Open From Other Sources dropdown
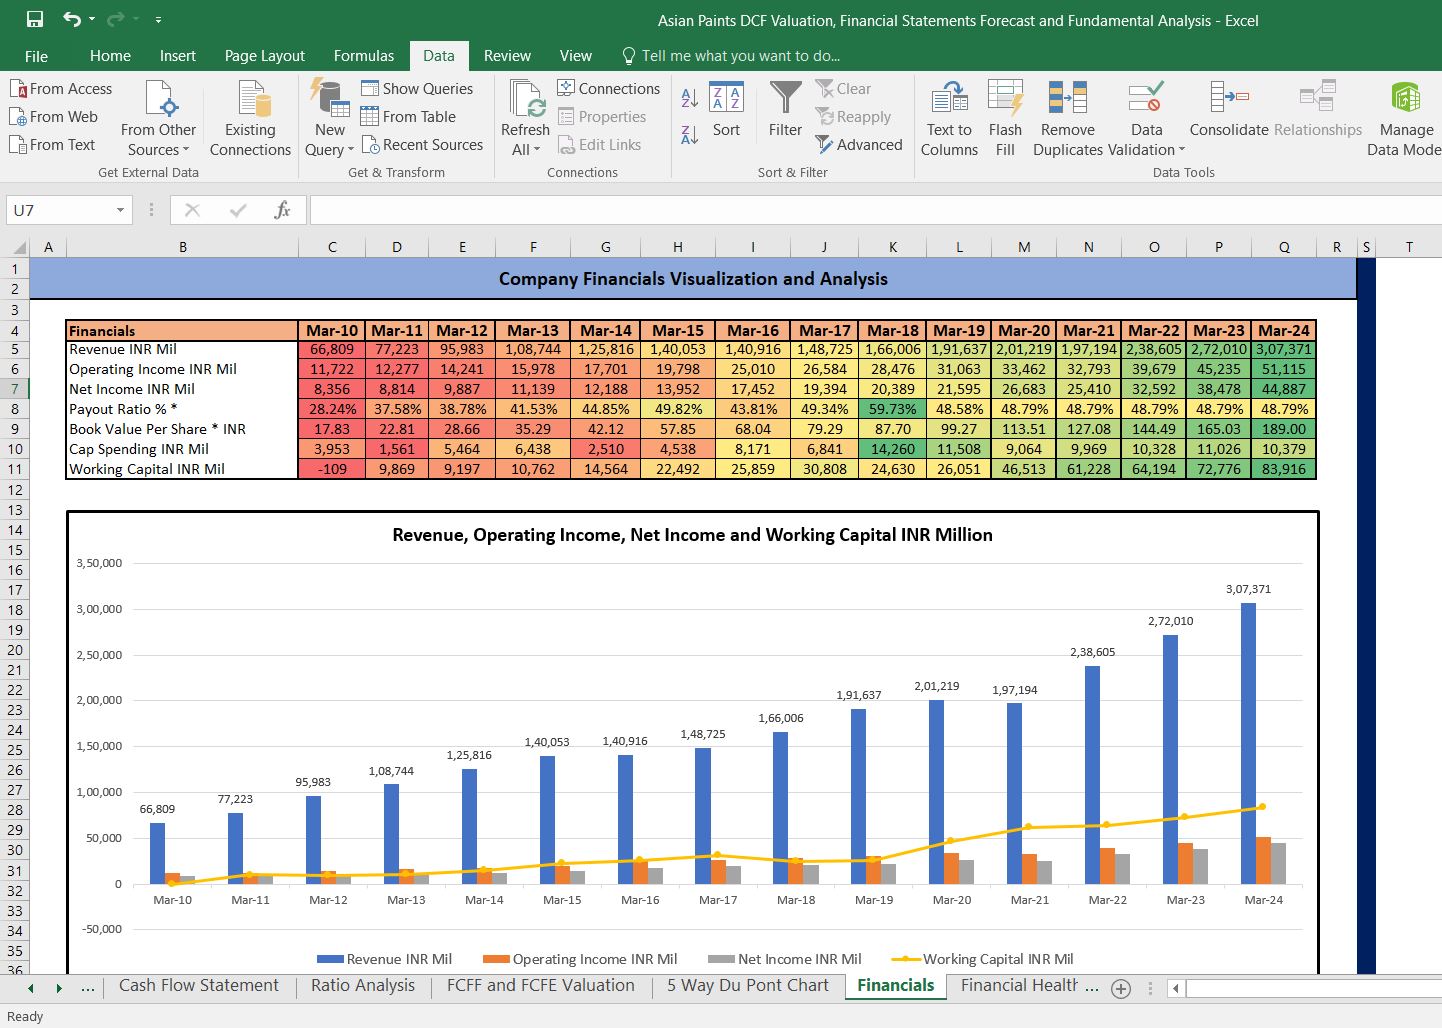Image resolution: width=1442 pixels, height=1028 pixels. pos(158,118)
